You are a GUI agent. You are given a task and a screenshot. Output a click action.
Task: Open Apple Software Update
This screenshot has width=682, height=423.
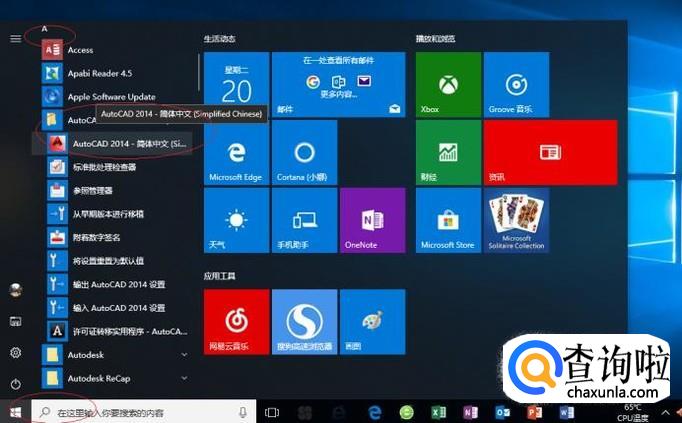click(x=115, y=97)
